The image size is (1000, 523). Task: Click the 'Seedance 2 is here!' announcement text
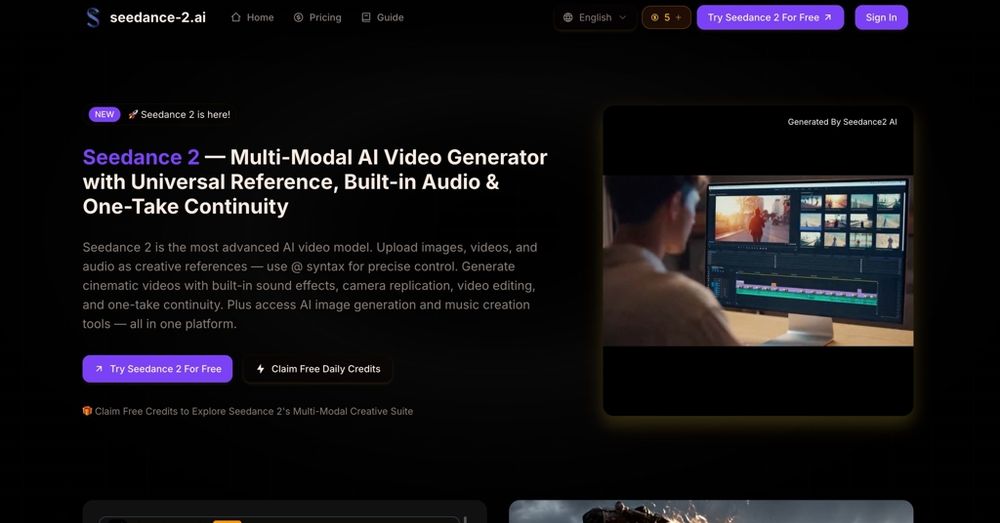186,114
